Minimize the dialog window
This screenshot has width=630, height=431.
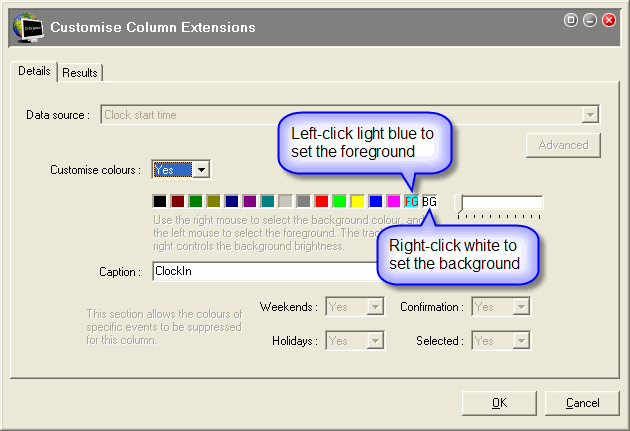590,20
